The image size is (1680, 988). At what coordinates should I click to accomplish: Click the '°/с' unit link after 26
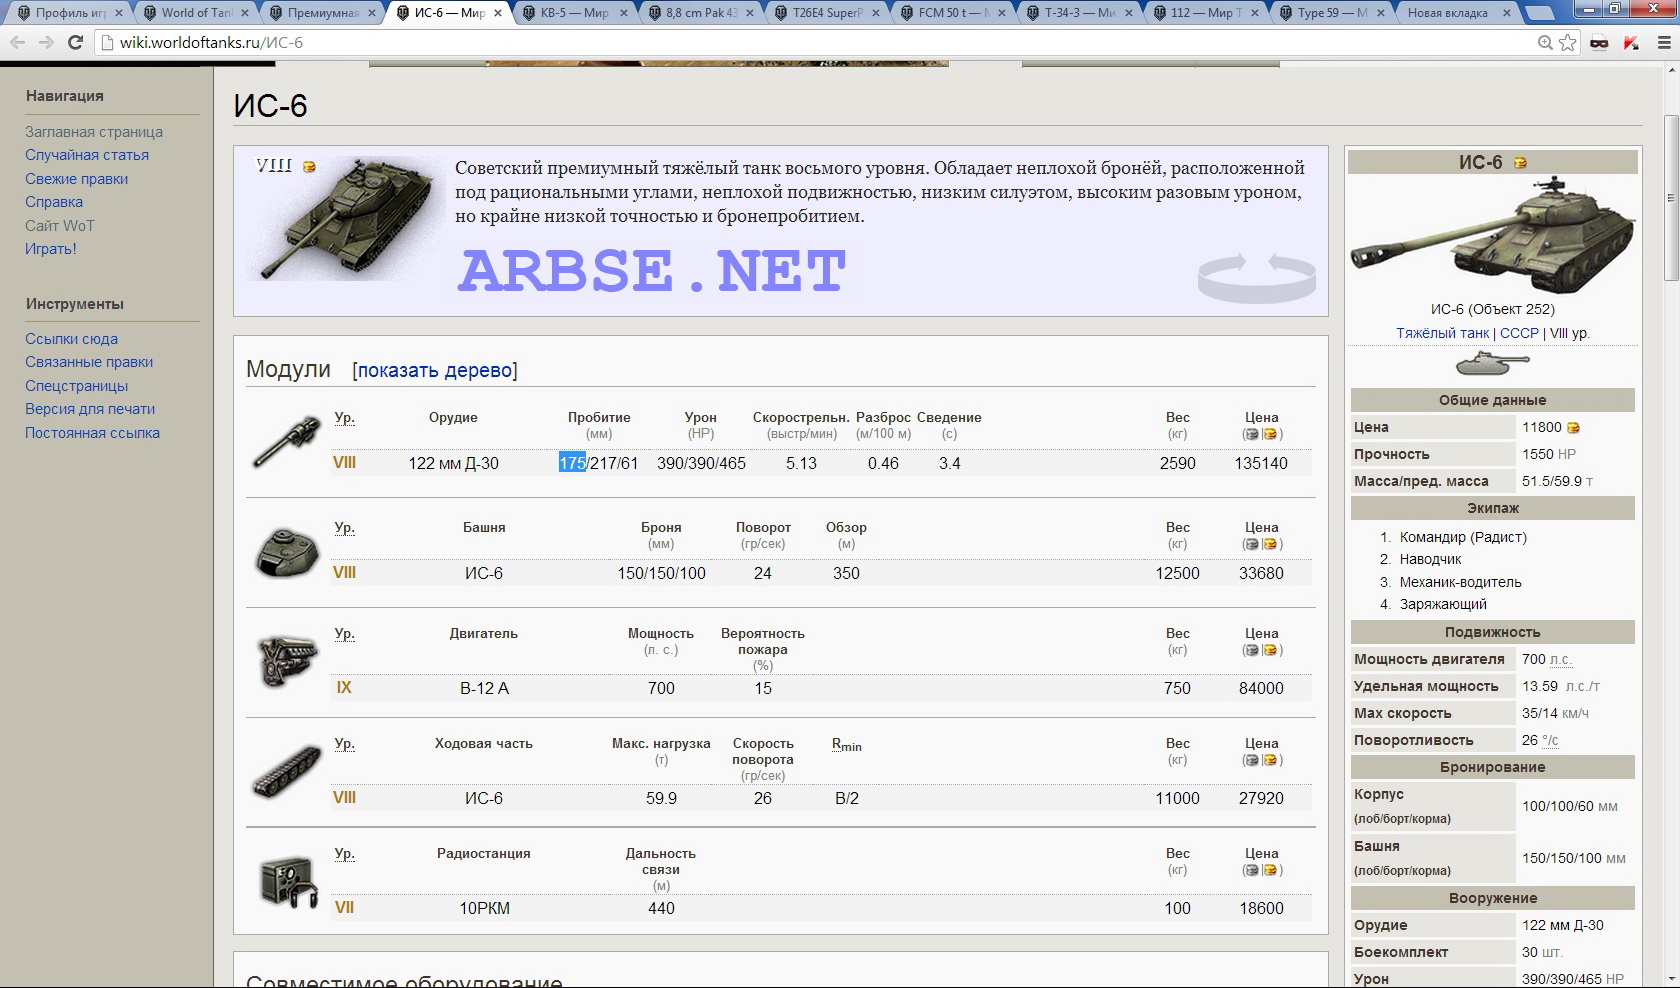pyautogui.click(x=1550, y=741)
